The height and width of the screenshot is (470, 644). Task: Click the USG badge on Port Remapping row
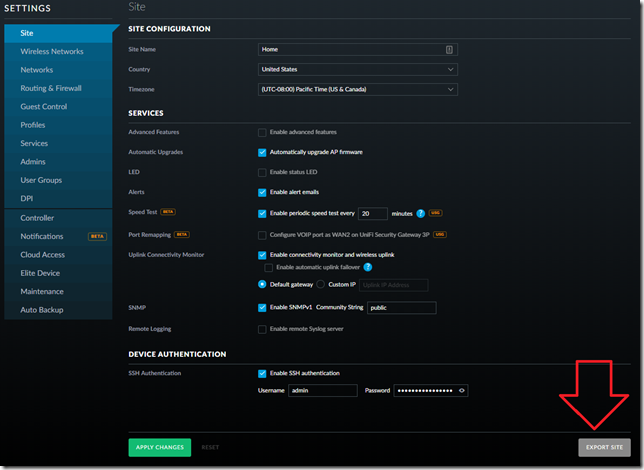440,235
